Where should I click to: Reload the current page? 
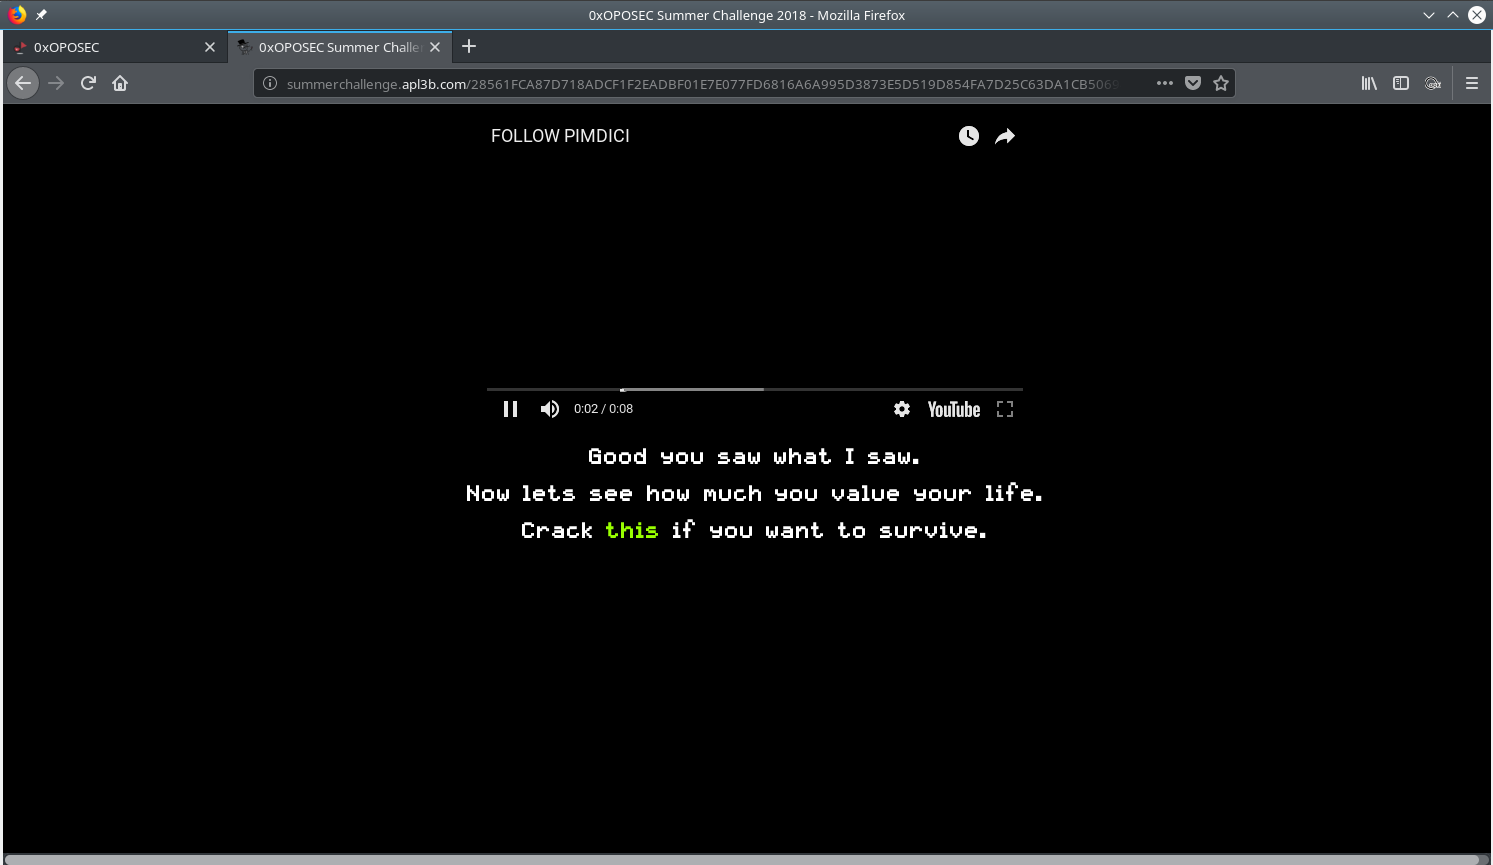point(88,83)
